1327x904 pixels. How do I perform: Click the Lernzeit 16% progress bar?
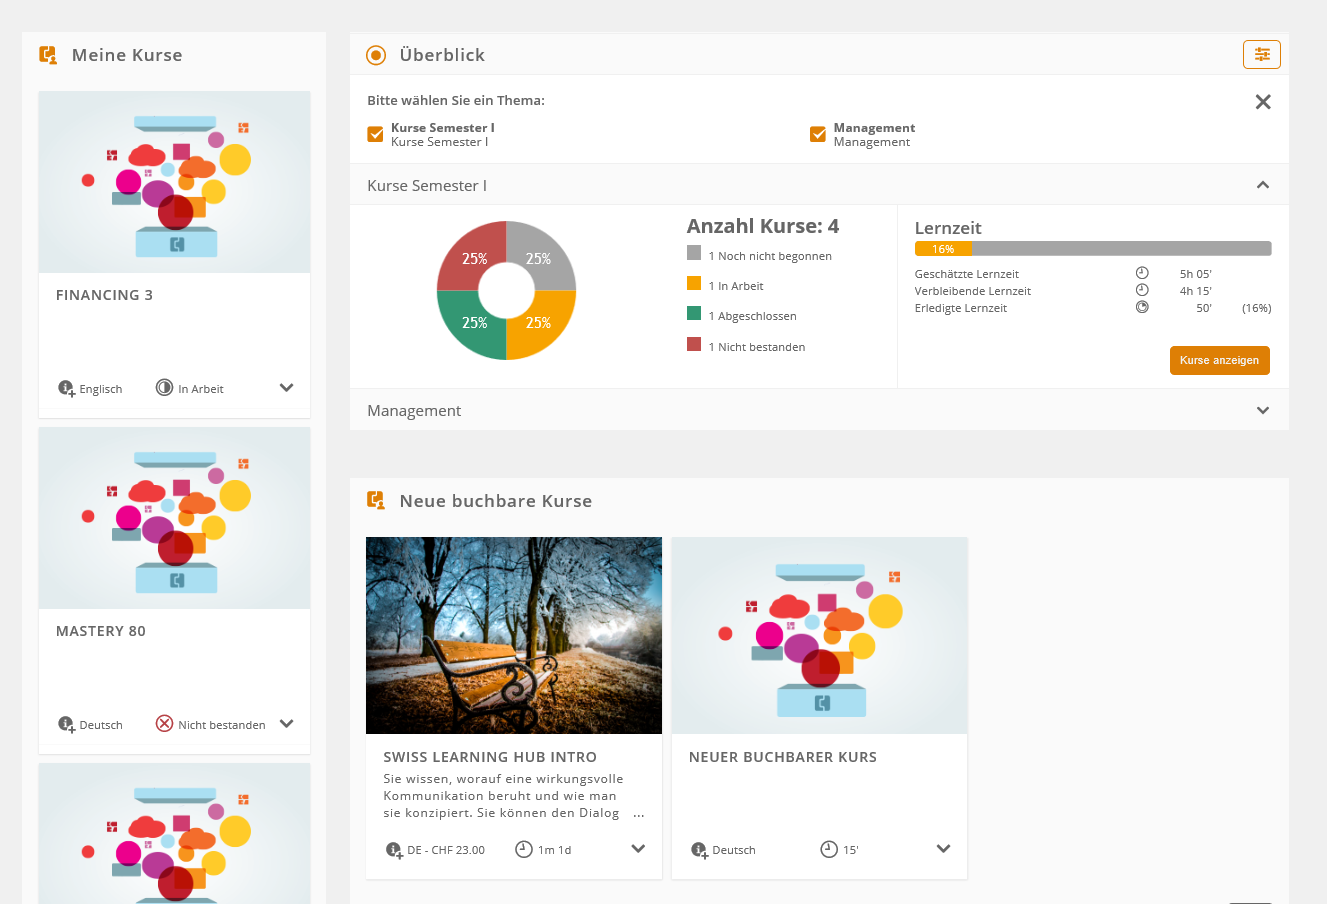[1092, 249]
